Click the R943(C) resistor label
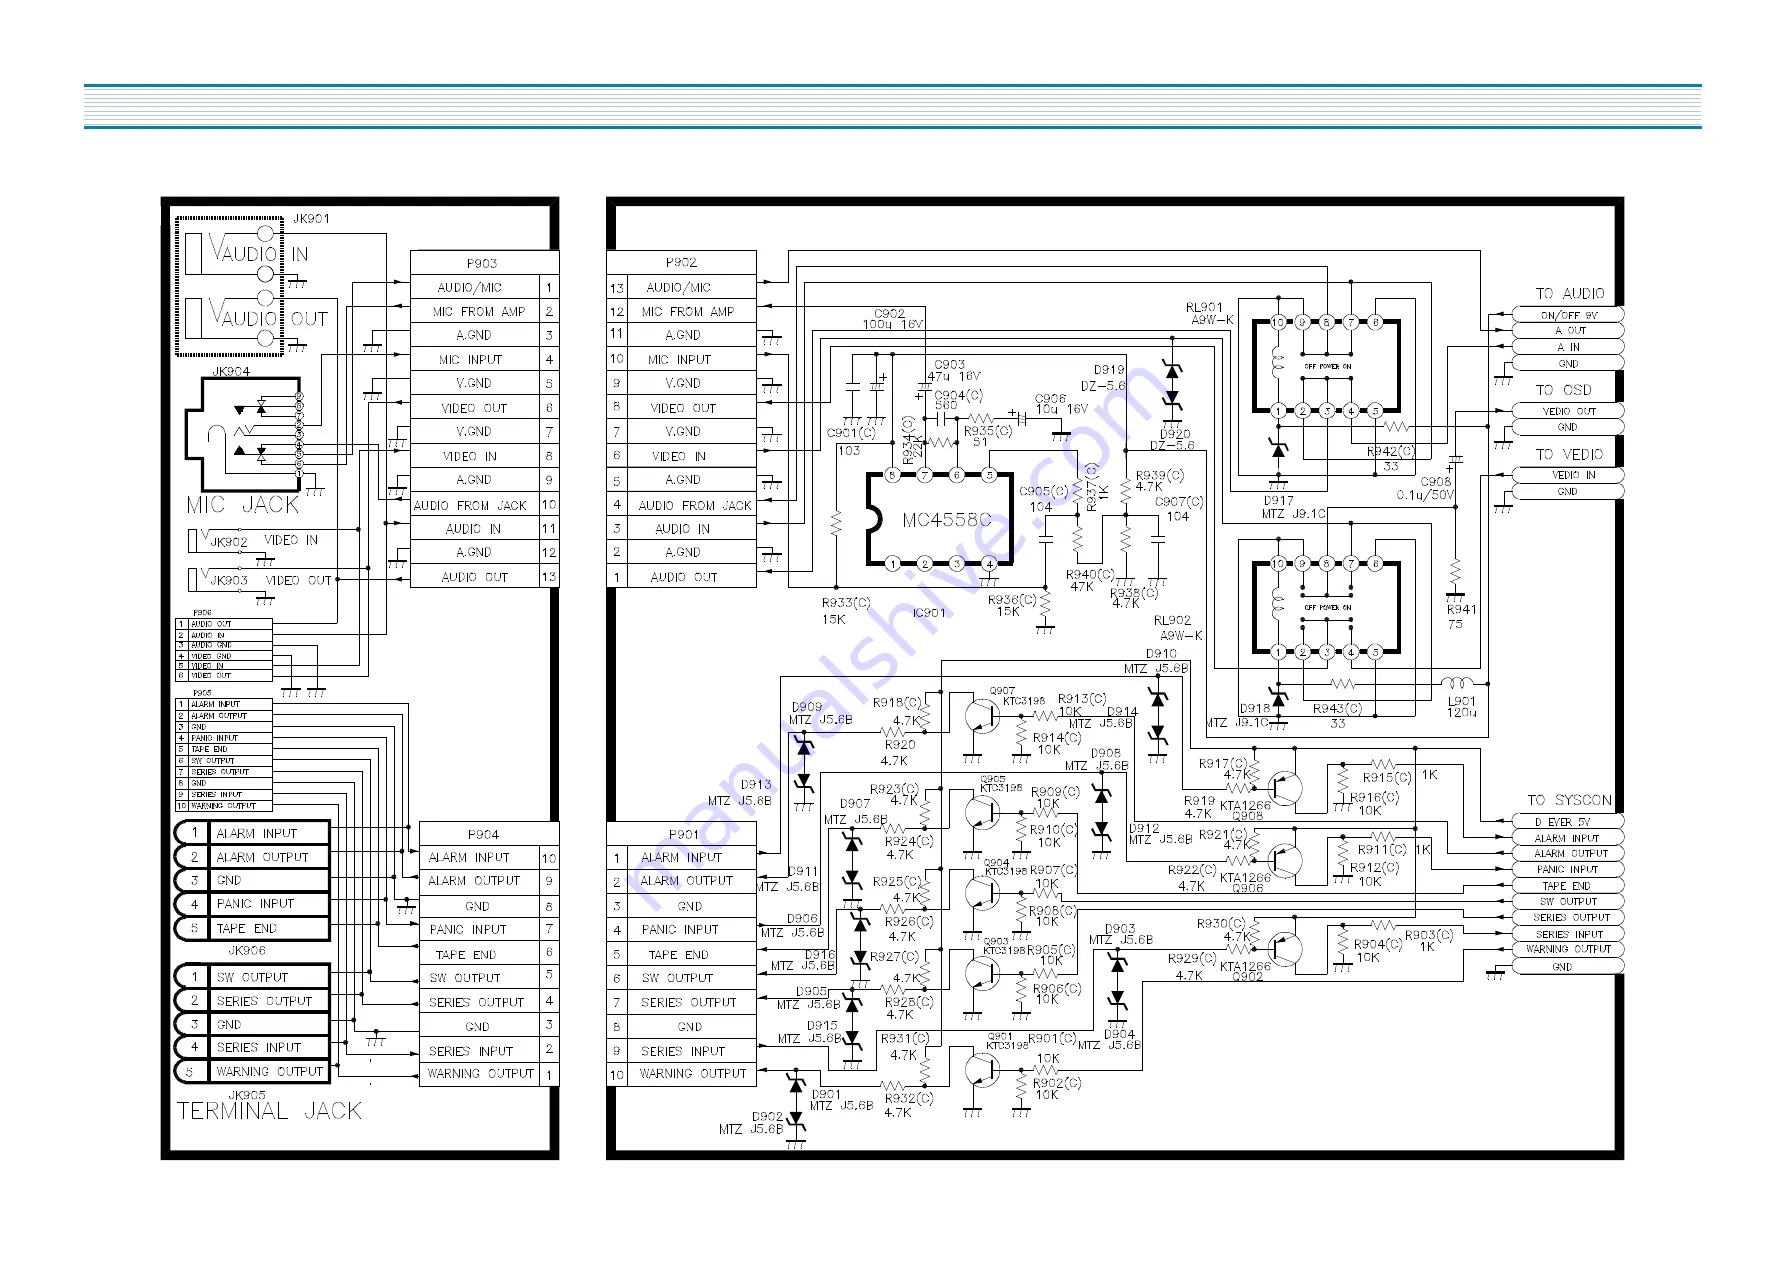 tap(1338, 709)
